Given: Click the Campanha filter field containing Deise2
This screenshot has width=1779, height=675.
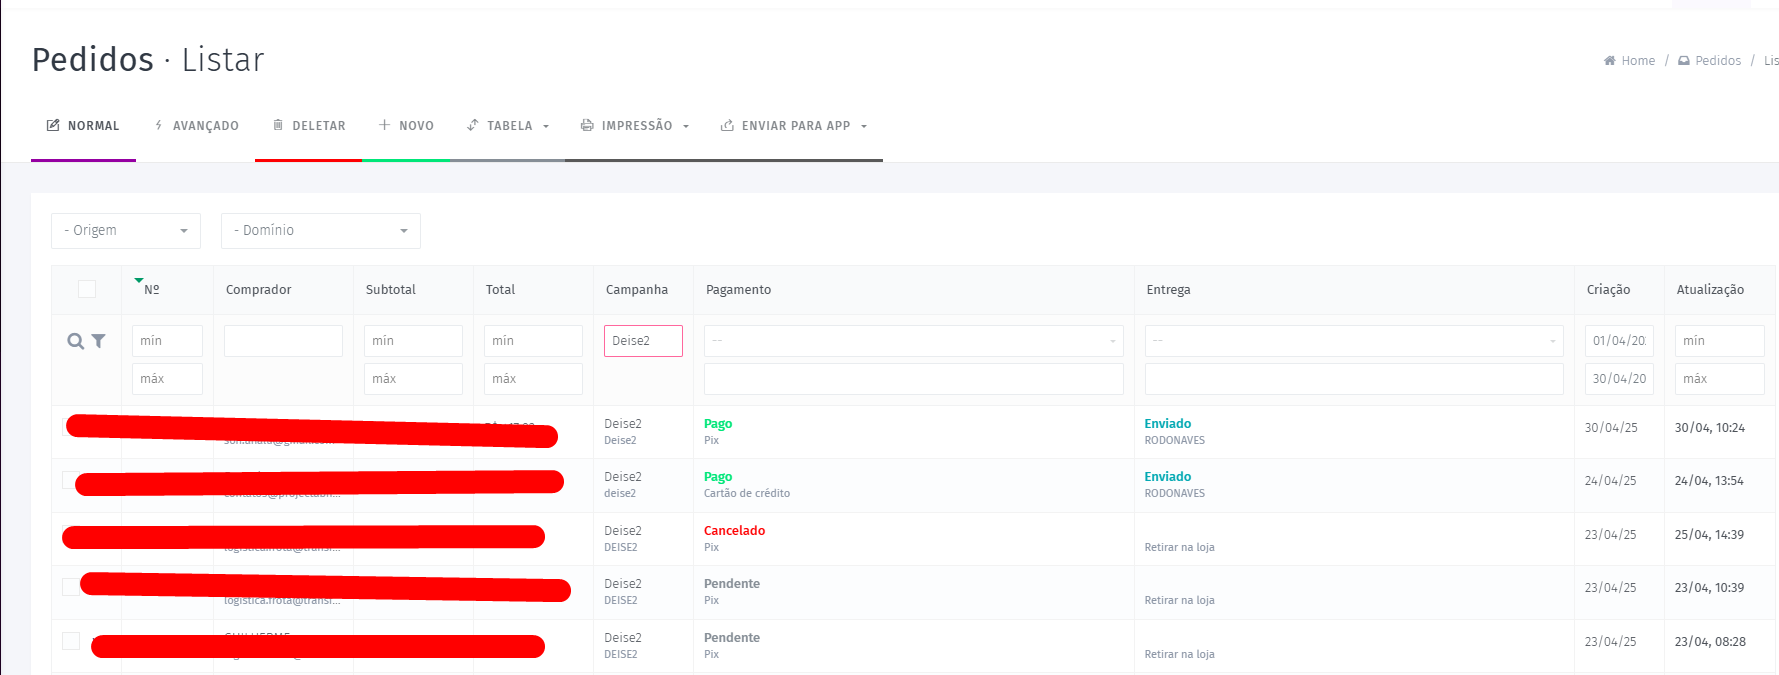Looking at the screenshot, I should [x=643, y=341].
